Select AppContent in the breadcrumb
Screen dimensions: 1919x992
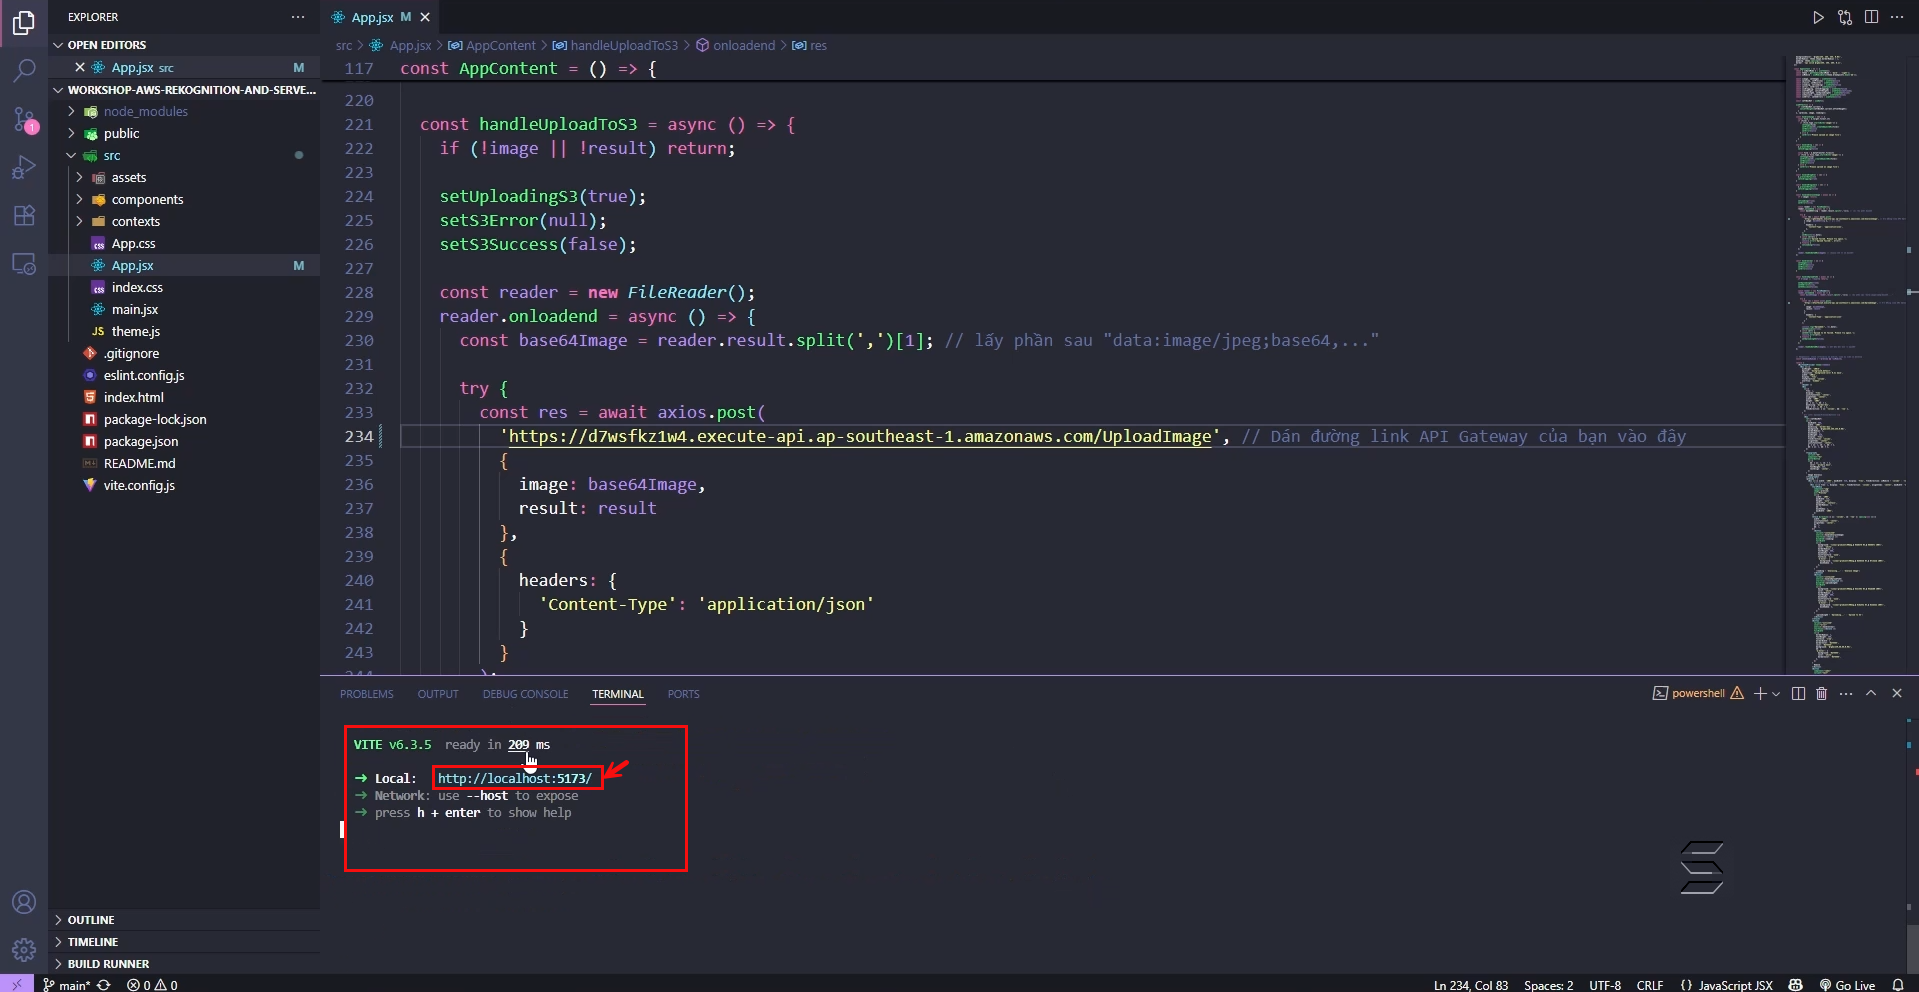pyautogui.click(x=492, y=45)
